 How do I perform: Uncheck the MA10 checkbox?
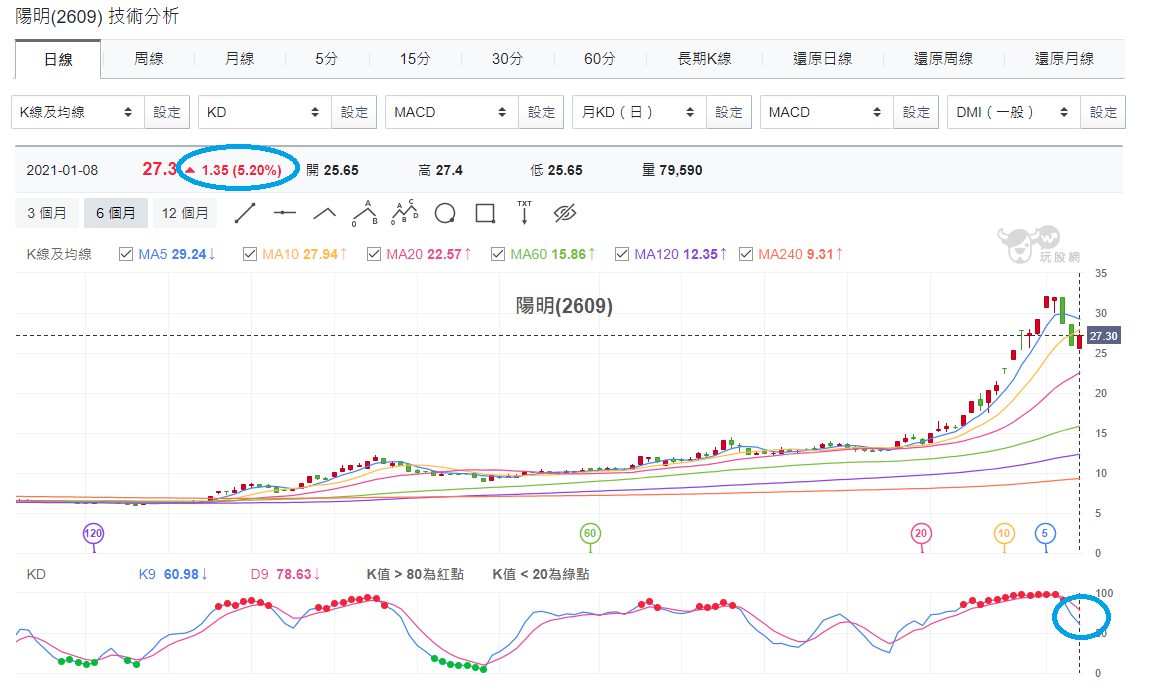[250, 254]
